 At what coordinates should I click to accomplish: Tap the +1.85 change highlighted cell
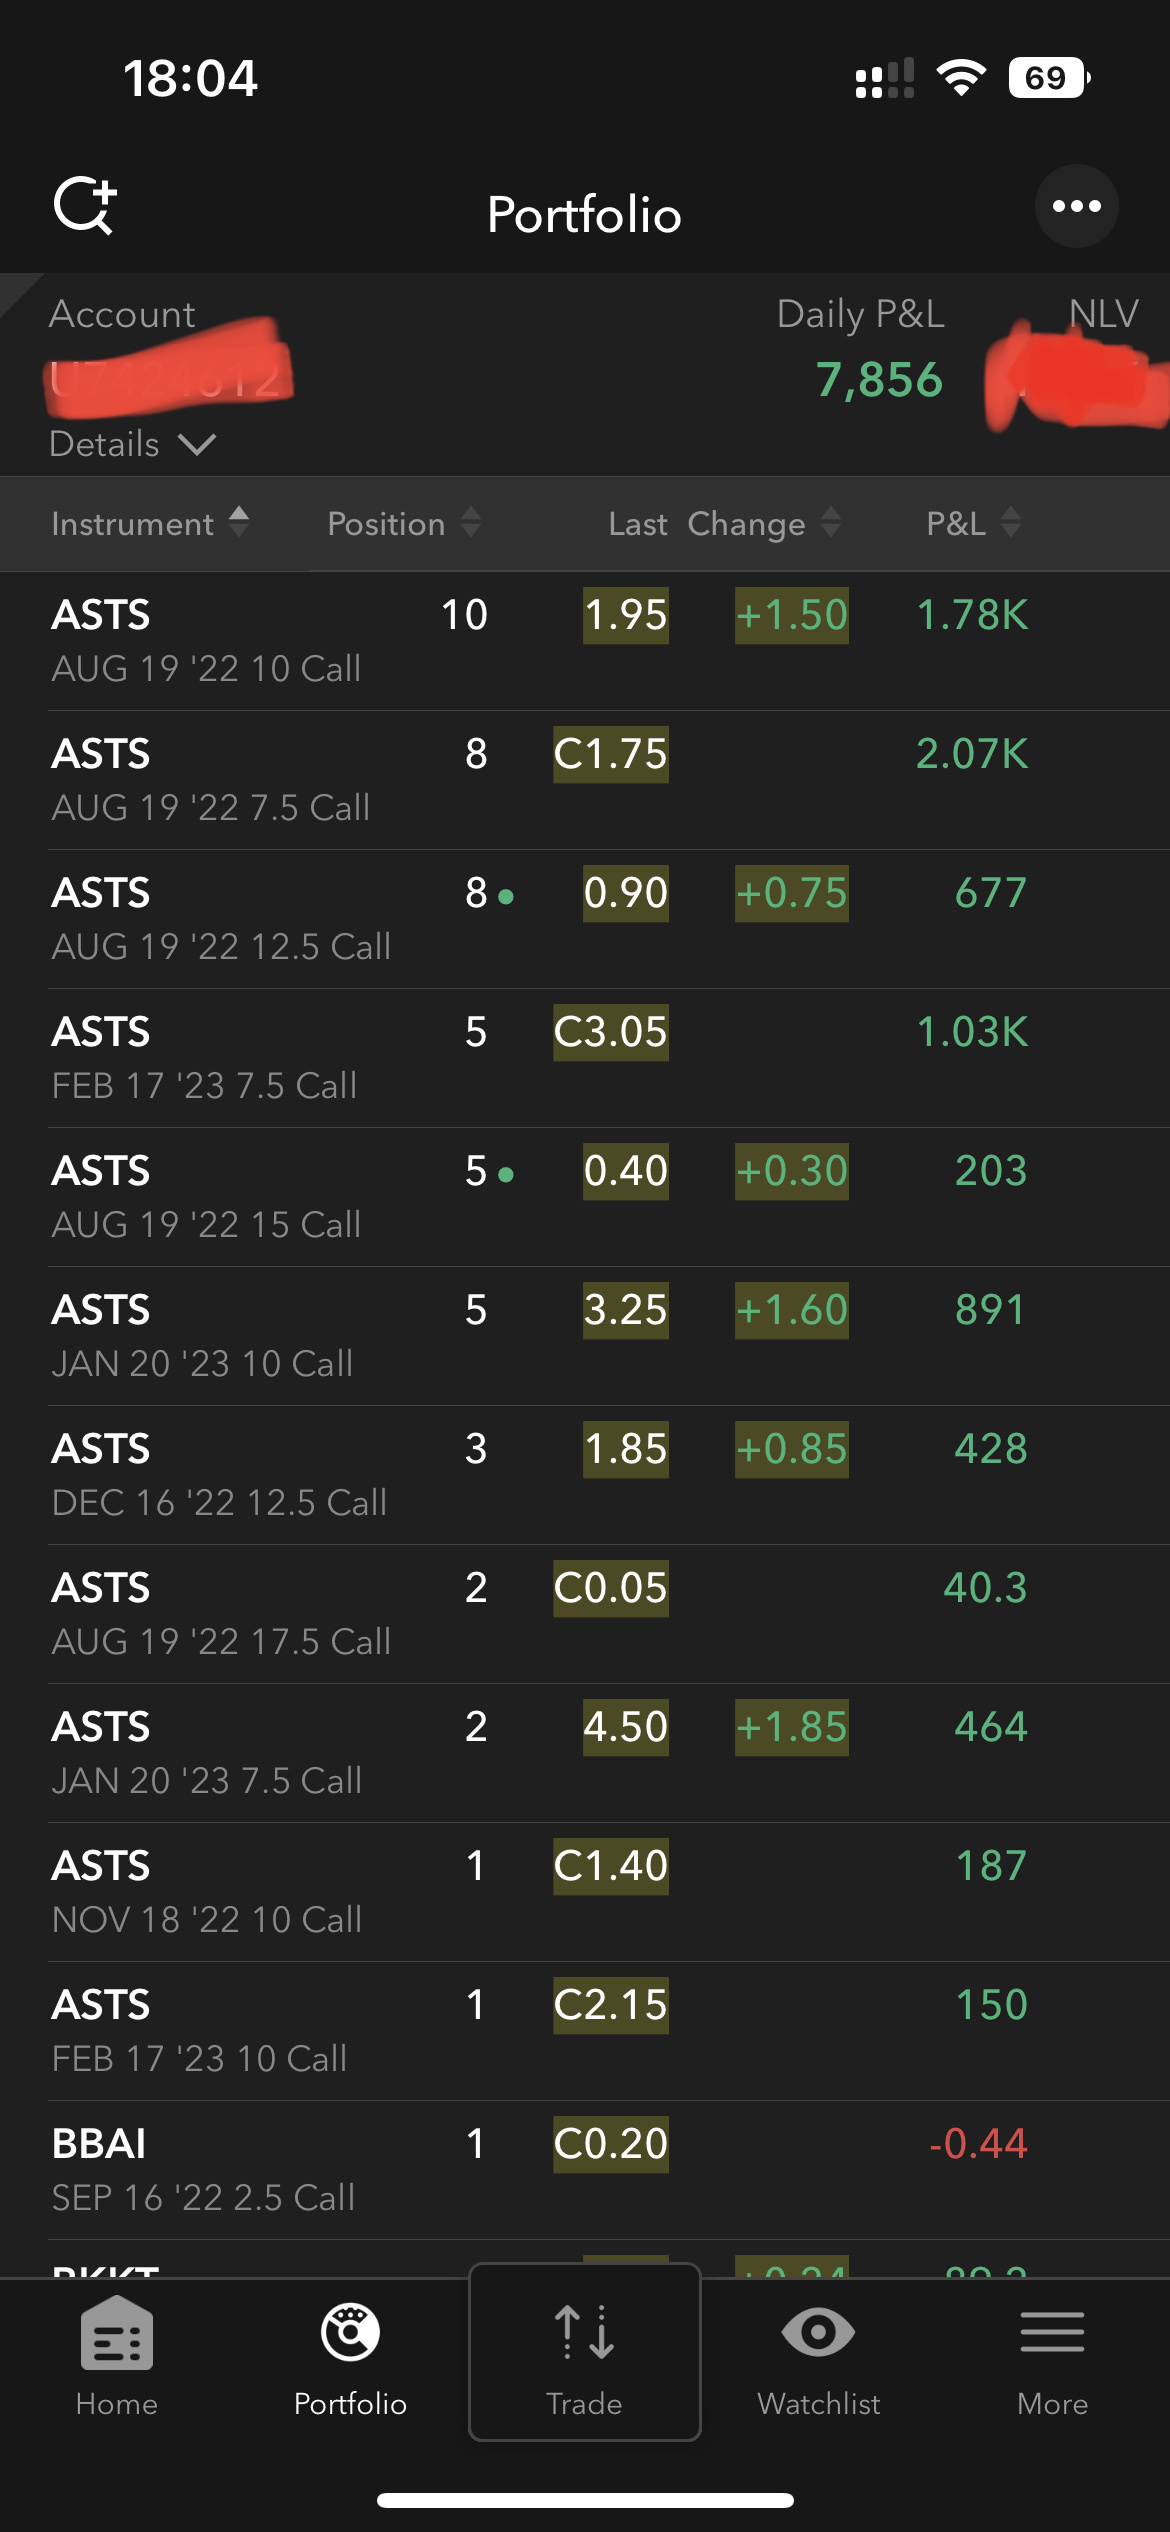coord(791,1727)
